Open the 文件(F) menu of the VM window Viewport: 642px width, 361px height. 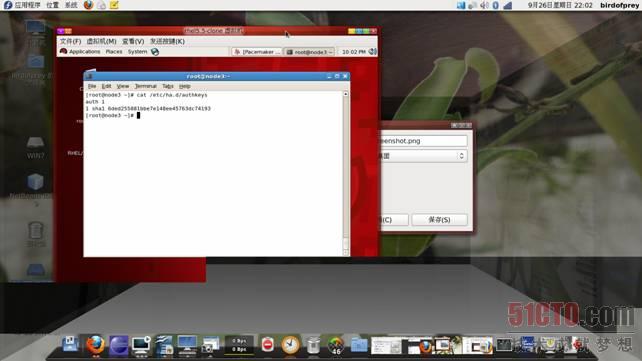[x=70, y=41]
